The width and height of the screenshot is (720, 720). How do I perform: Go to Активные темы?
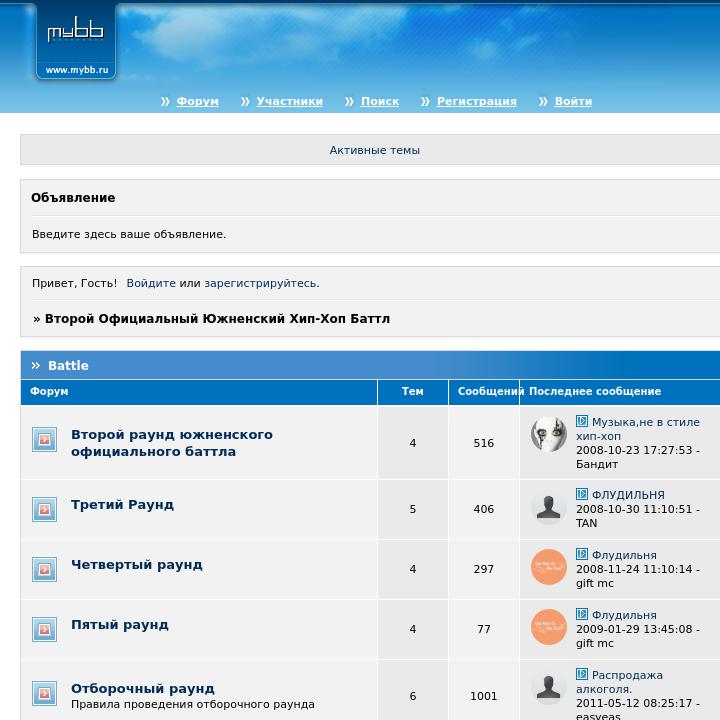pyautogui.click(x=375, y=150)
